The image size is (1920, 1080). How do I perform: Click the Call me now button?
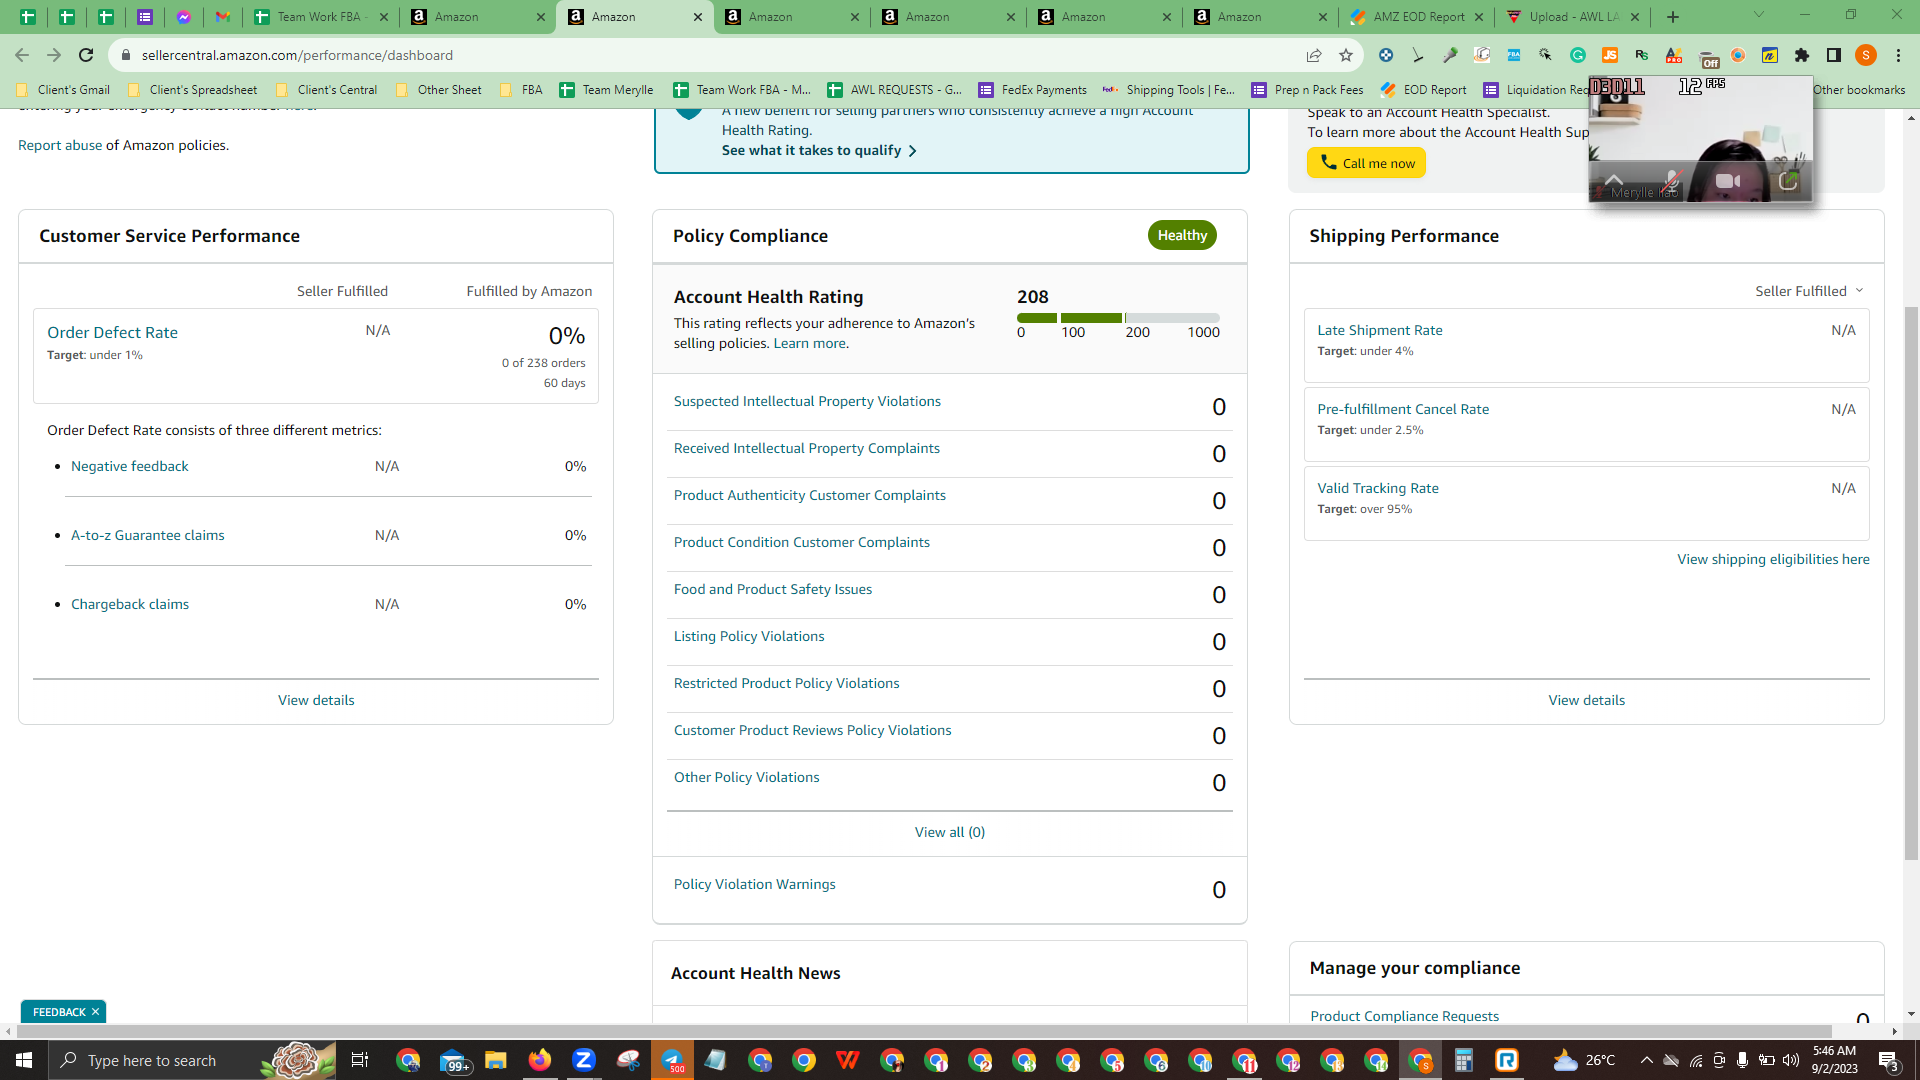[1366, 163]
